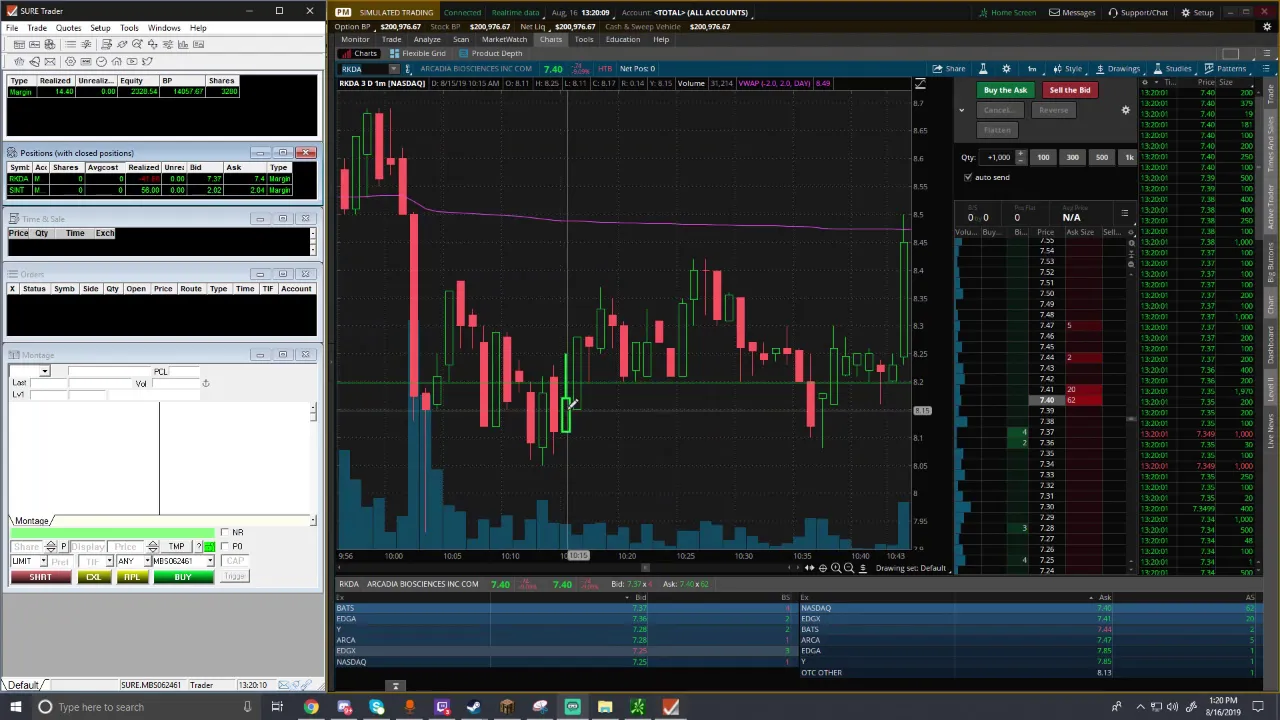The image size is (1280, 720).
Task: Open chart settings gear beside the 1m timeframe
Action: (1006, 69)
